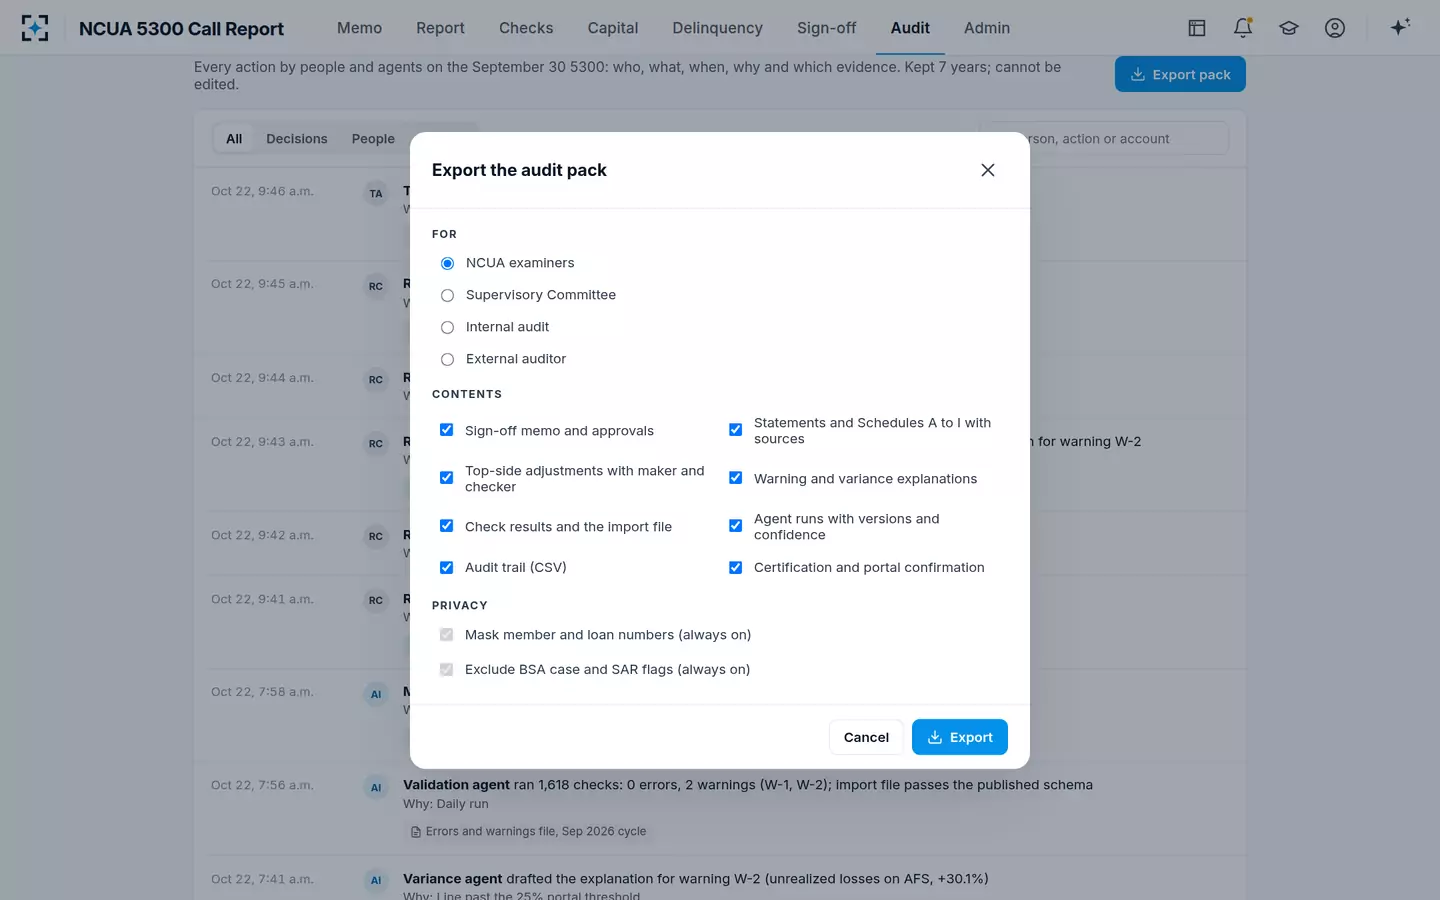Viewport: 1440px width, 900px height.
Task: Toggle Agent runs with versions and confidence
Action: 736,526
